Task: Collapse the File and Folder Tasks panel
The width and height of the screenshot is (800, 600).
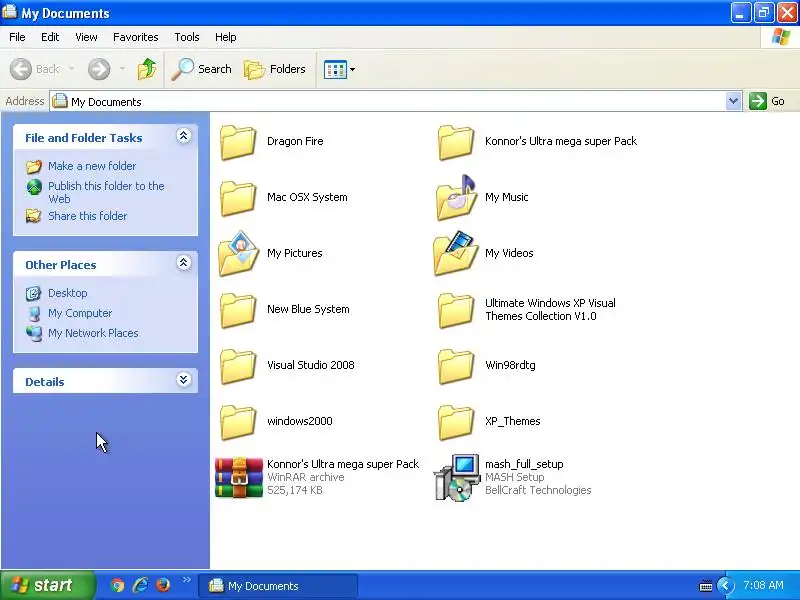Action: coord(184,136)
